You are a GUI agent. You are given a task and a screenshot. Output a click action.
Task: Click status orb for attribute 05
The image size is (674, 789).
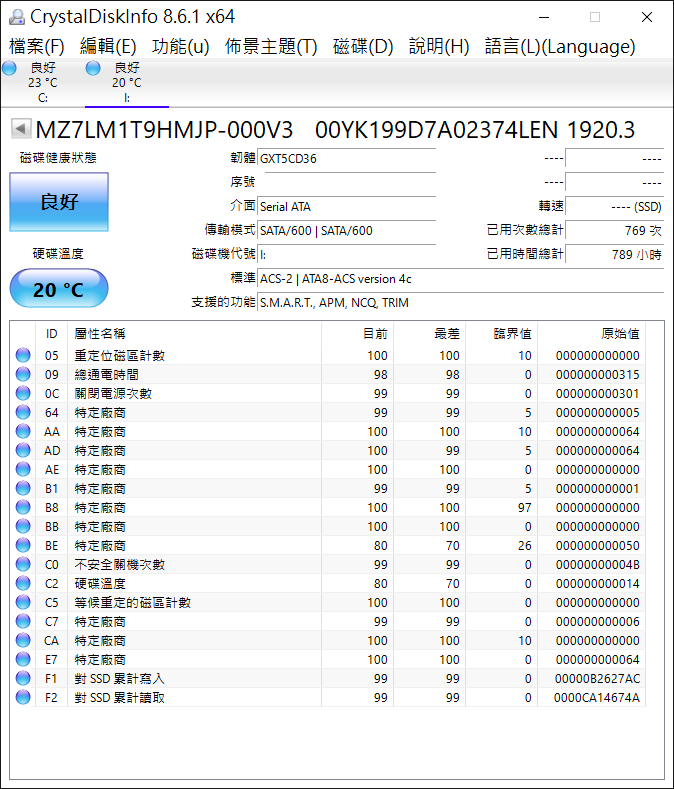pyautogui.click(x=23, y=355)
